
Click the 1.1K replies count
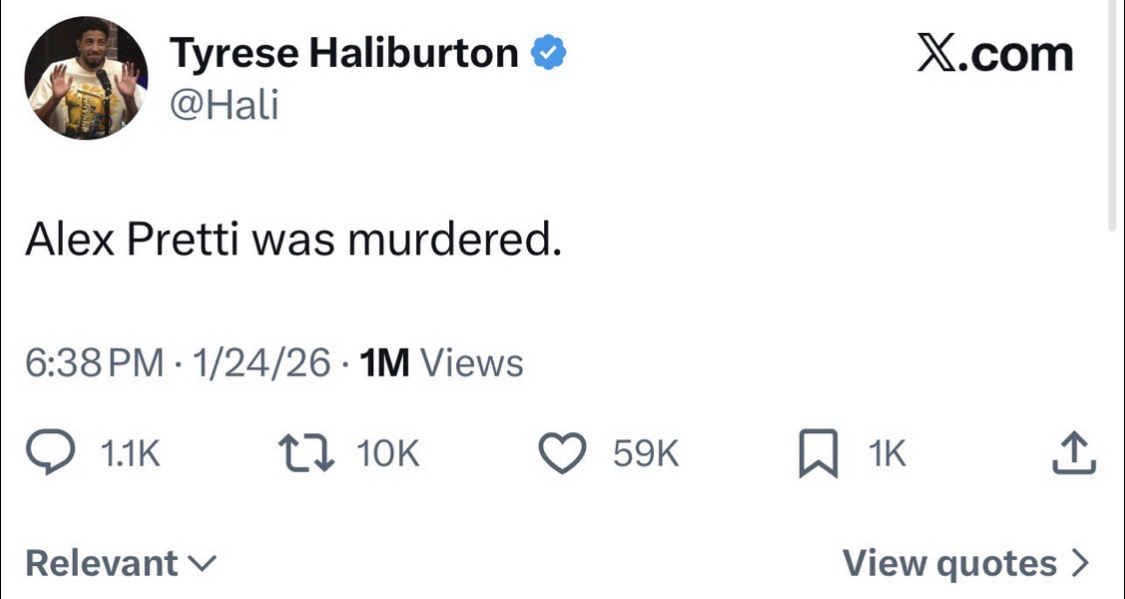click(130, 455)
